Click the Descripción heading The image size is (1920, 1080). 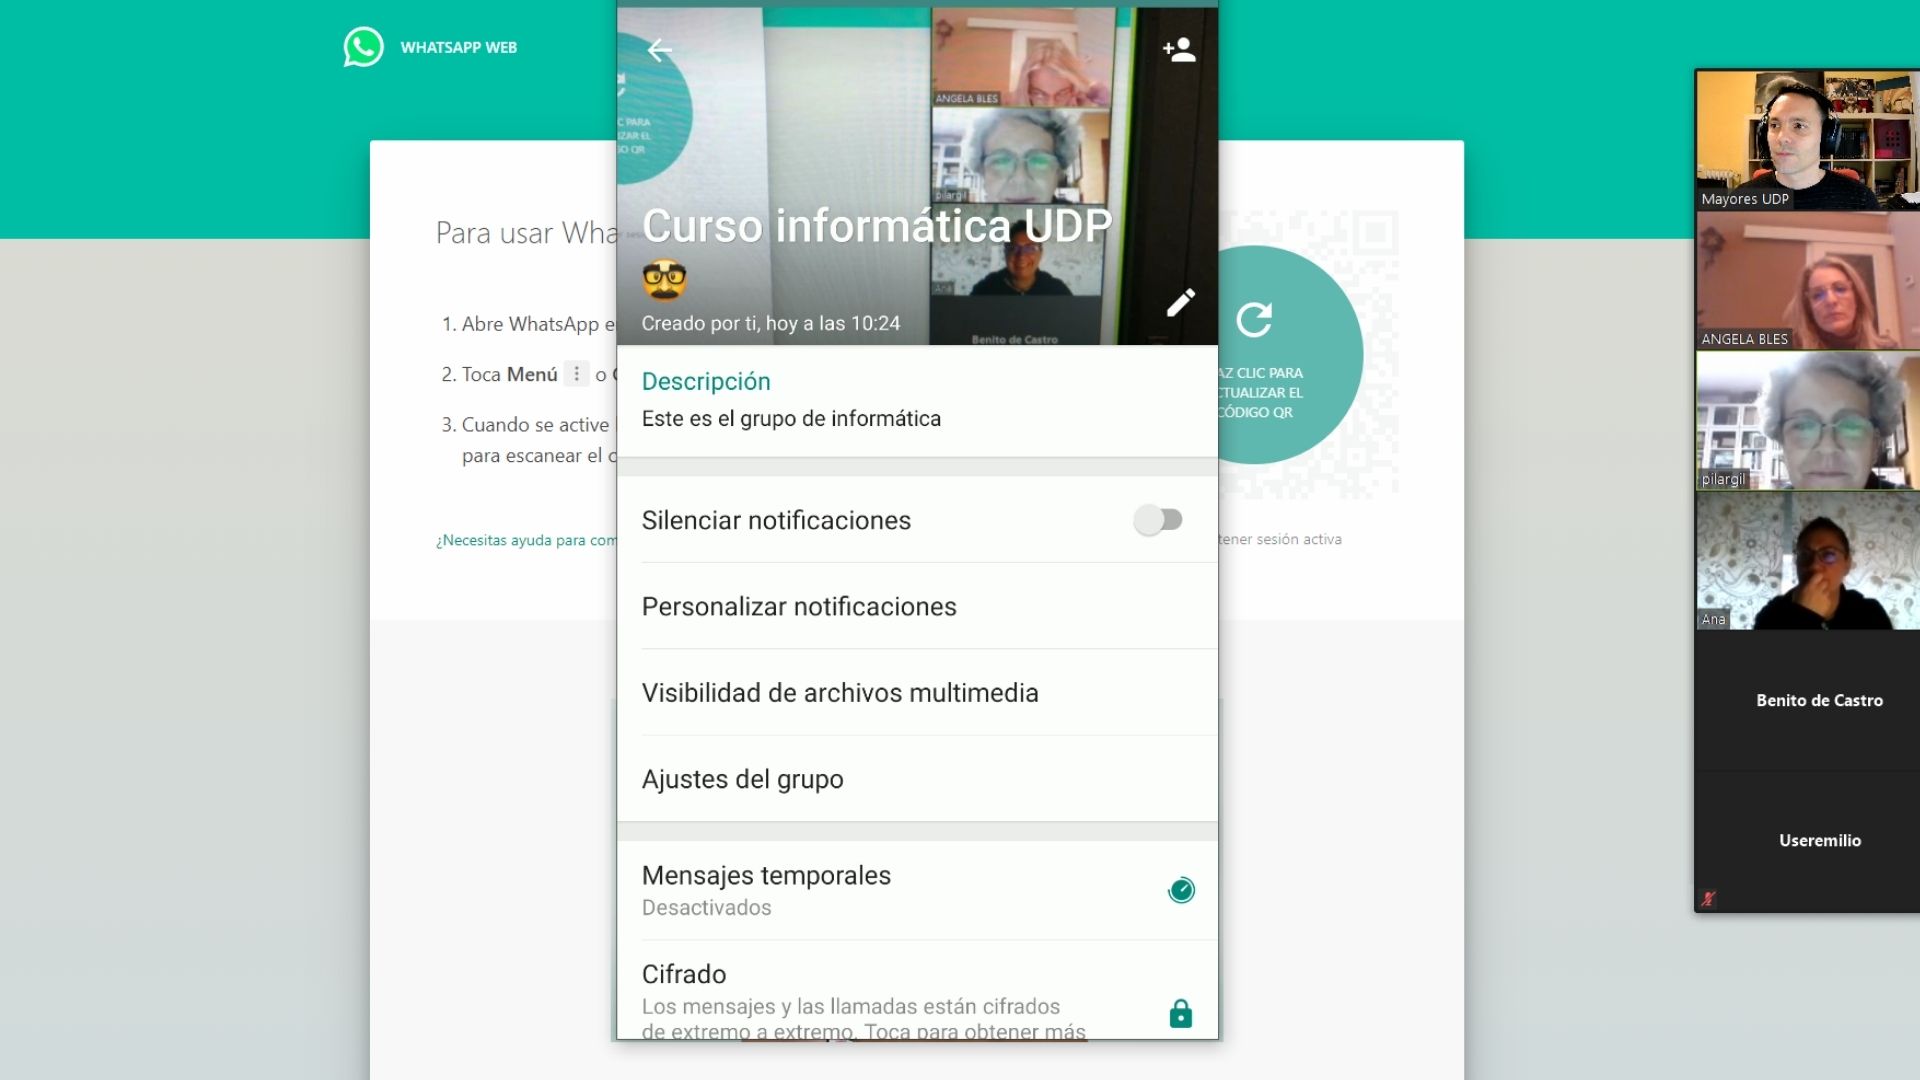pos(706,381)
